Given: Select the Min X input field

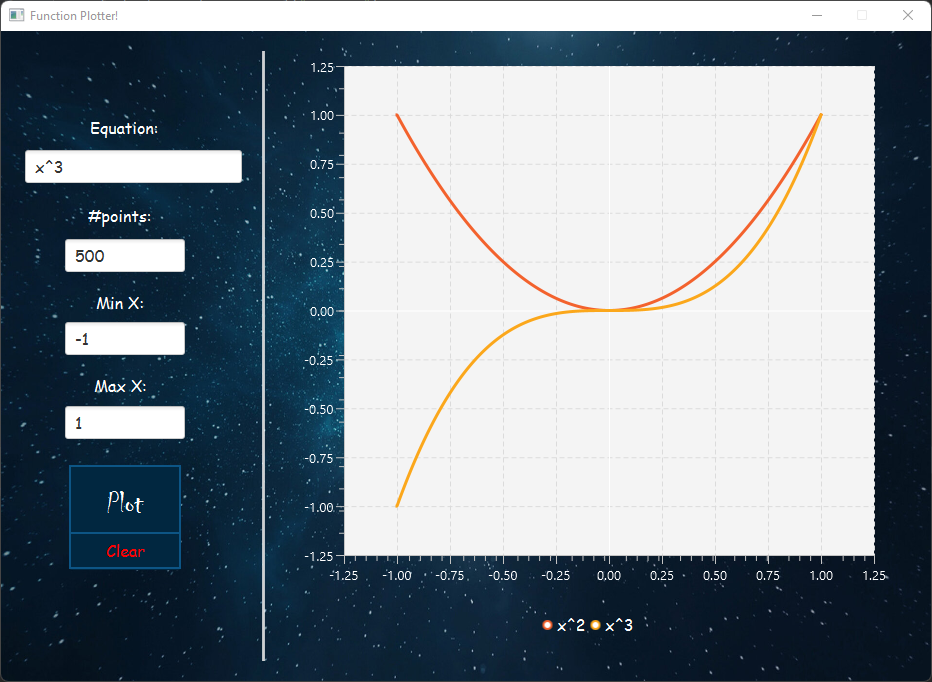Looking at the screenshot, I should click(x=124, y=338).
